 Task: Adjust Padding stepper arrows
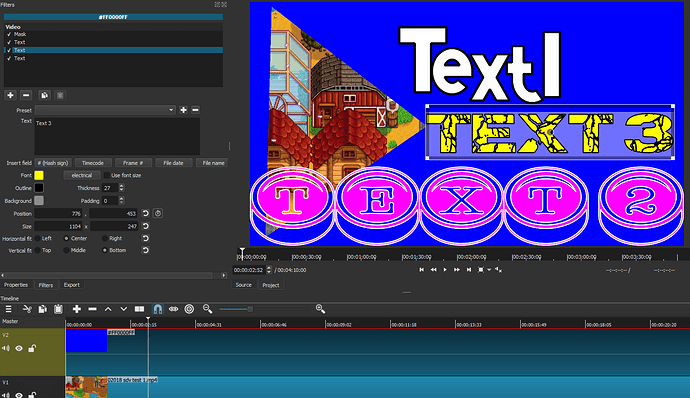point(121,201)
